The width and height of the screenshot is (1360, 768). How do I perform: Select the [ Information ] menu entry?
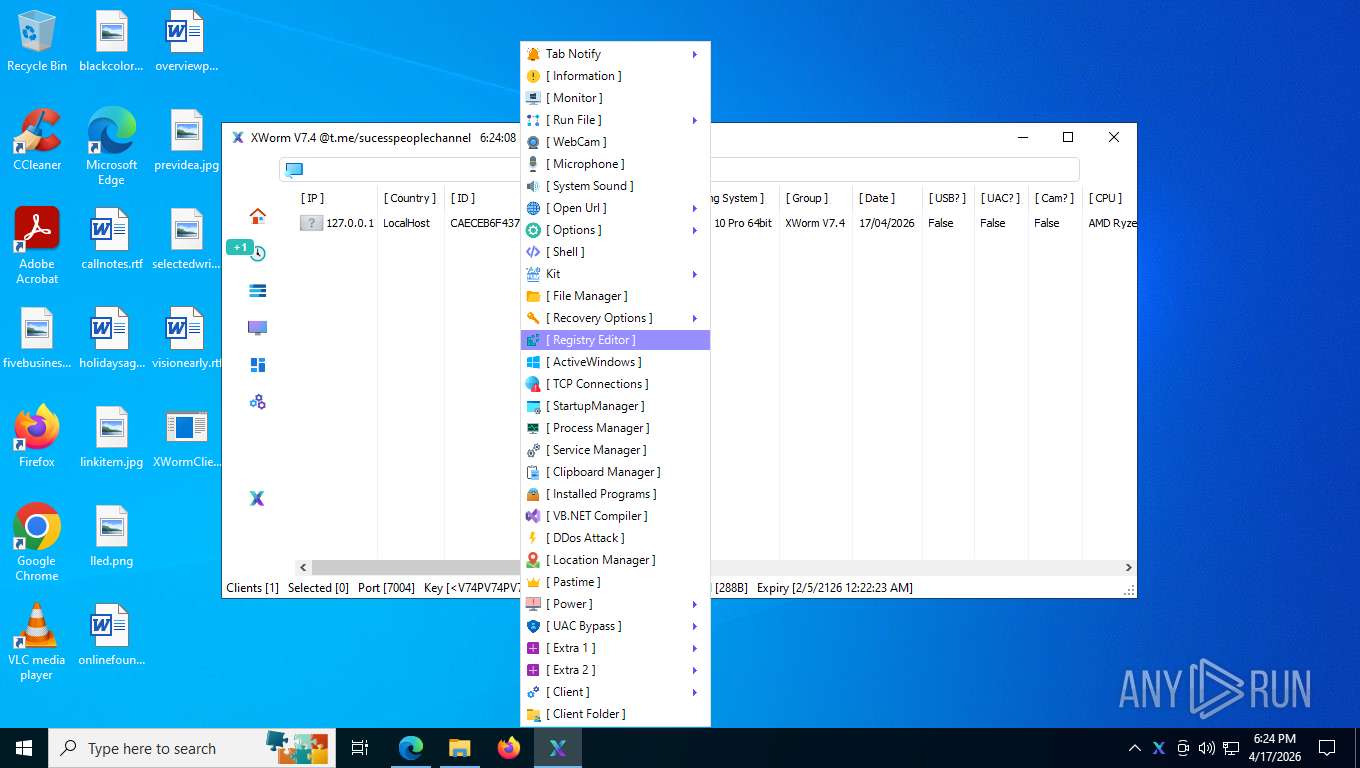click(615, 76)
